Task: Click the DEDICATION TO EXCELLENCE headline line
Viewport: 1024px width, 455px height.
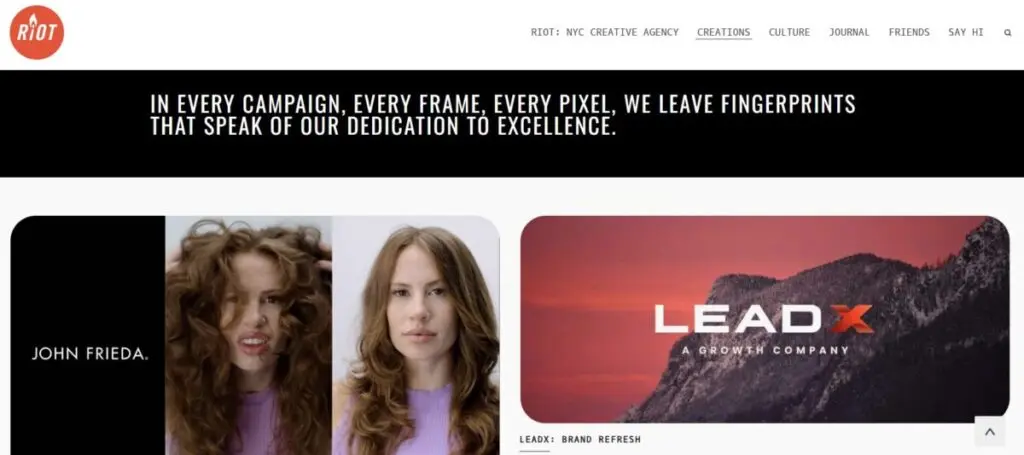Action: coord(383,126)
